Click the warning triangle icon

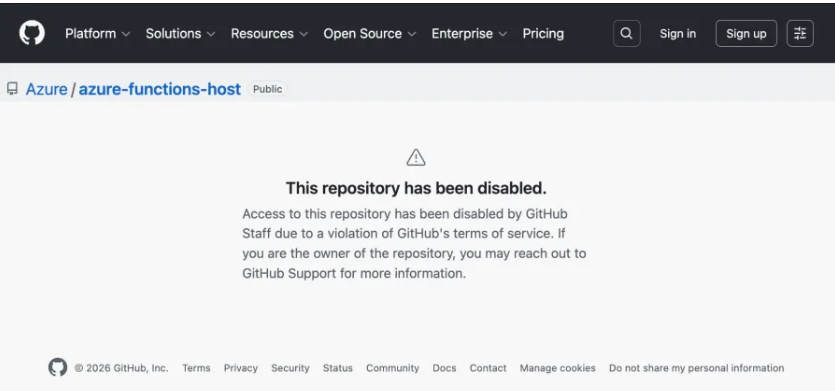click(416, 157)
